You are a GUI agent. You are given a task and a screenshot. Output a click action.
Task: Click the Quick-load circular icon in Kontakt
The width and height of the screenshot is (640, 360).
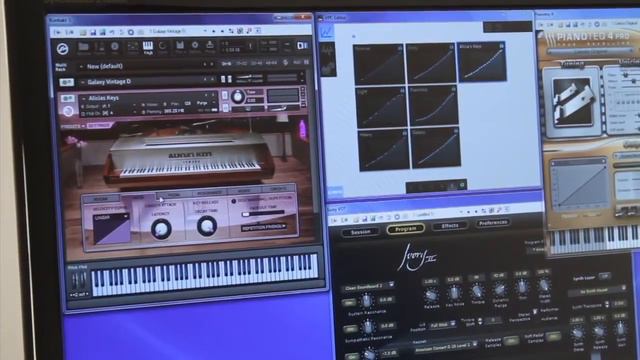[163, 47]
